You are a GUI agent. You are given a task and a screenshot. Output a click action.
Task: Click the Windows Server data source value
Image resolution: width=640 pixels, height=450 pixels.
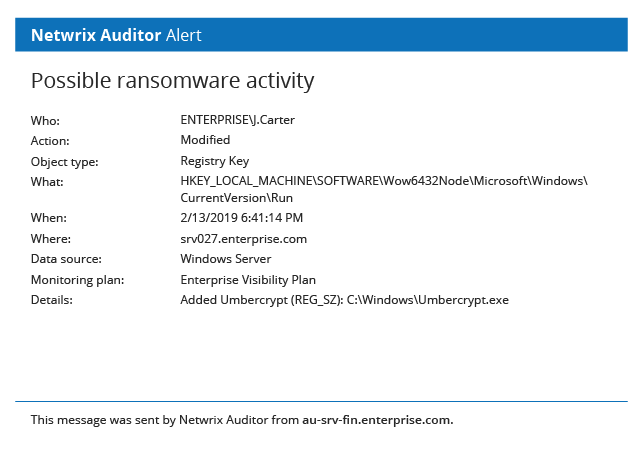226,259
